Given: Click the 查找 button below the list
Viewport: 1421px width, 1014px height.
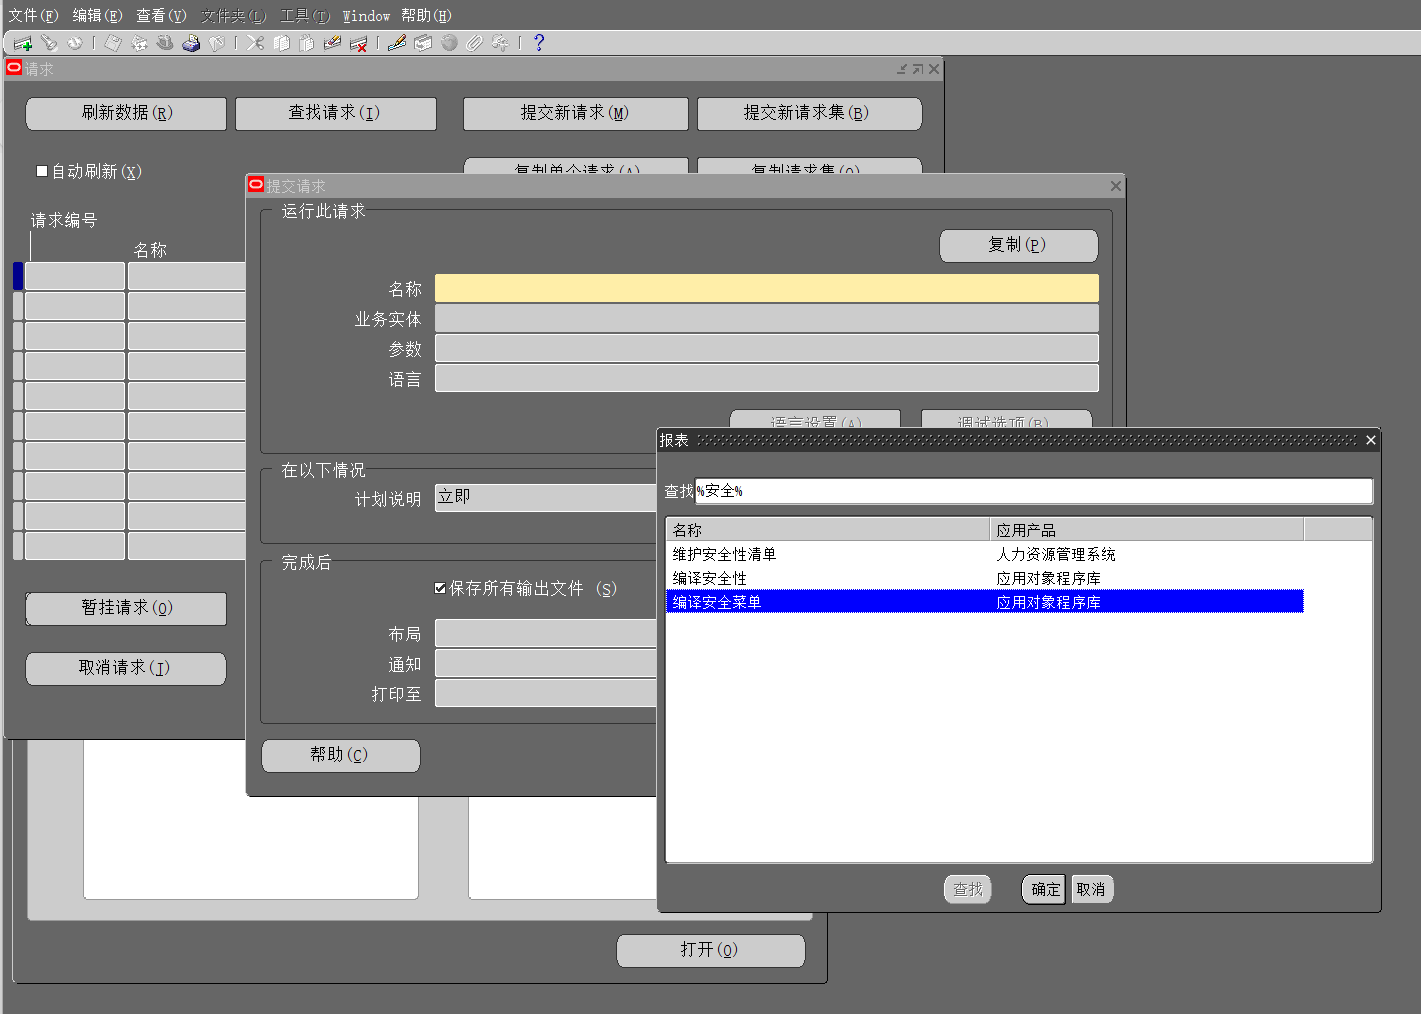Looking at the screenshot, I should tap(968, 889).
